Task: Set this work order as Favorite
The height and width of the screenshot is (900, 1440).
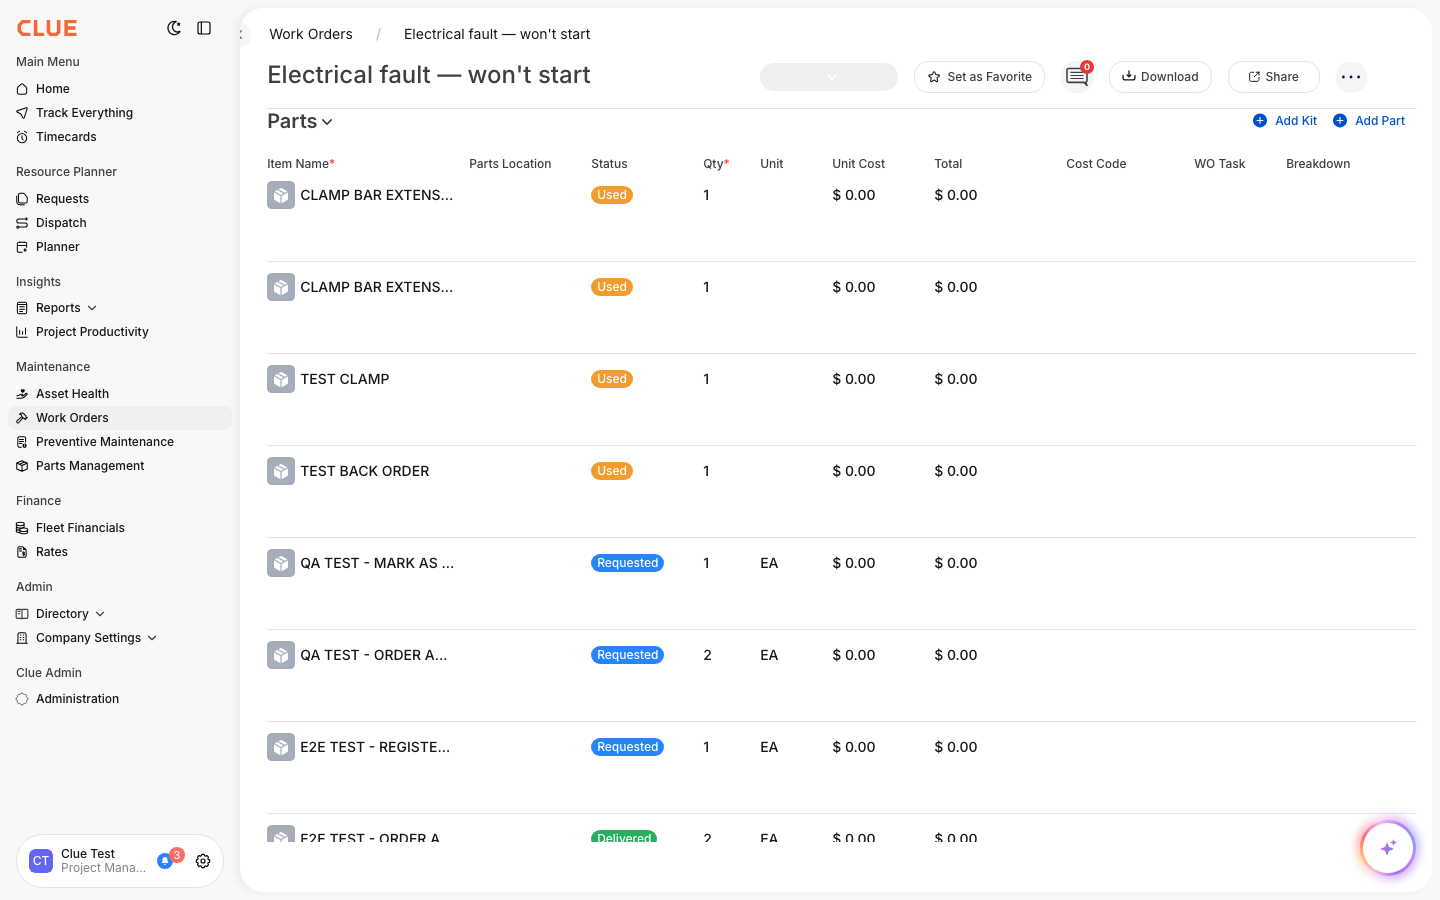Action: pyautogui.click(x=979, y=76)
